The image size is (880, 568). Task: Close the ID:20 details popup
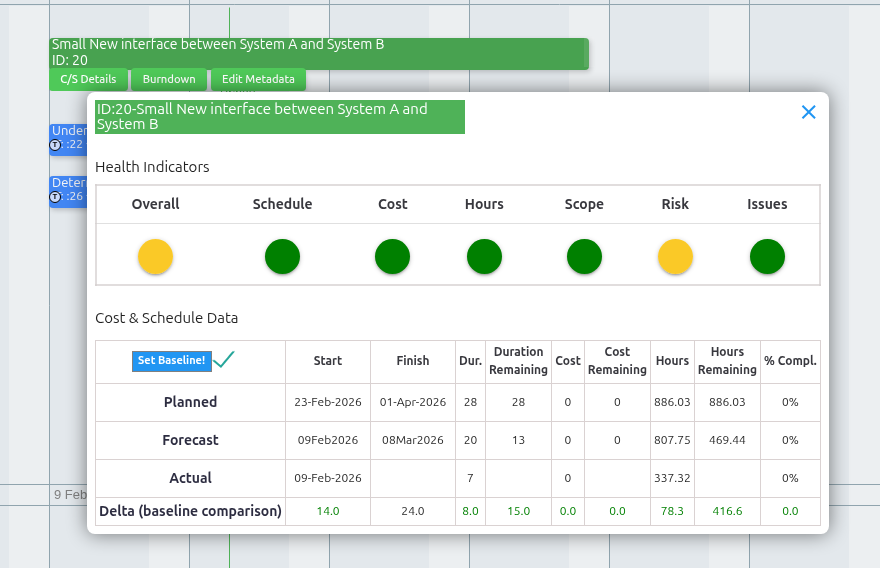pos(808,112)
